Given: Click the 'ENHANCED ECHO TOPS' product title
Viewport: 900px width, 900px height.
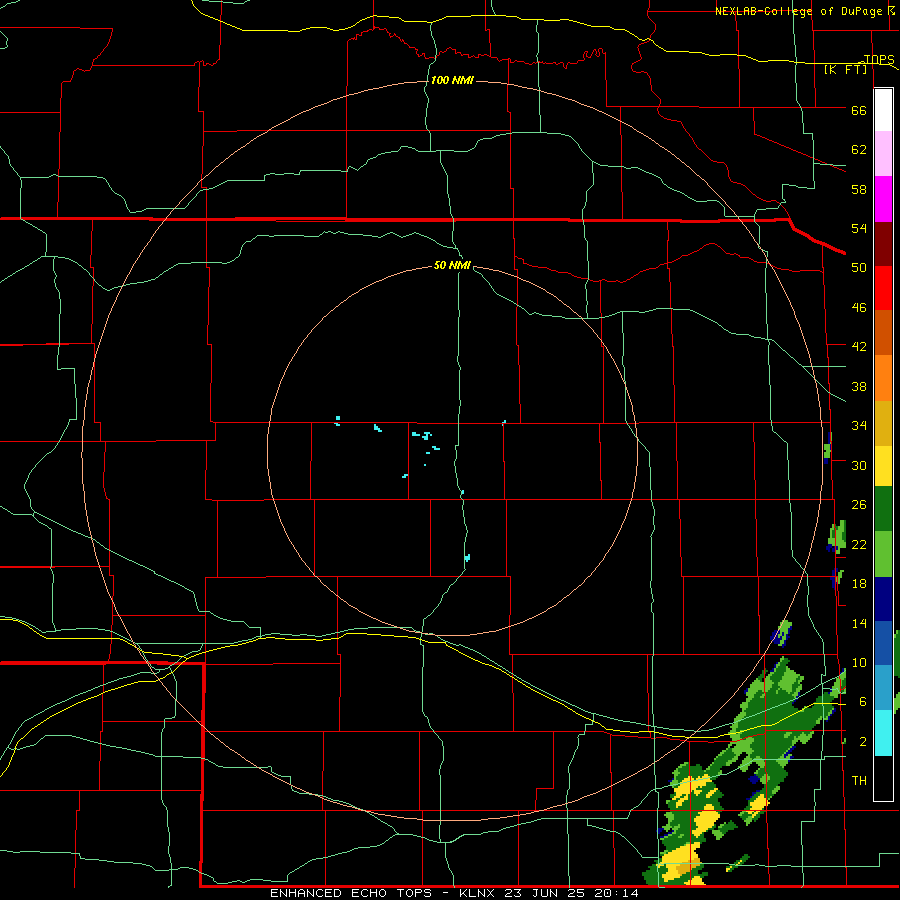Looking at the screenshot, I should [351, 893].
